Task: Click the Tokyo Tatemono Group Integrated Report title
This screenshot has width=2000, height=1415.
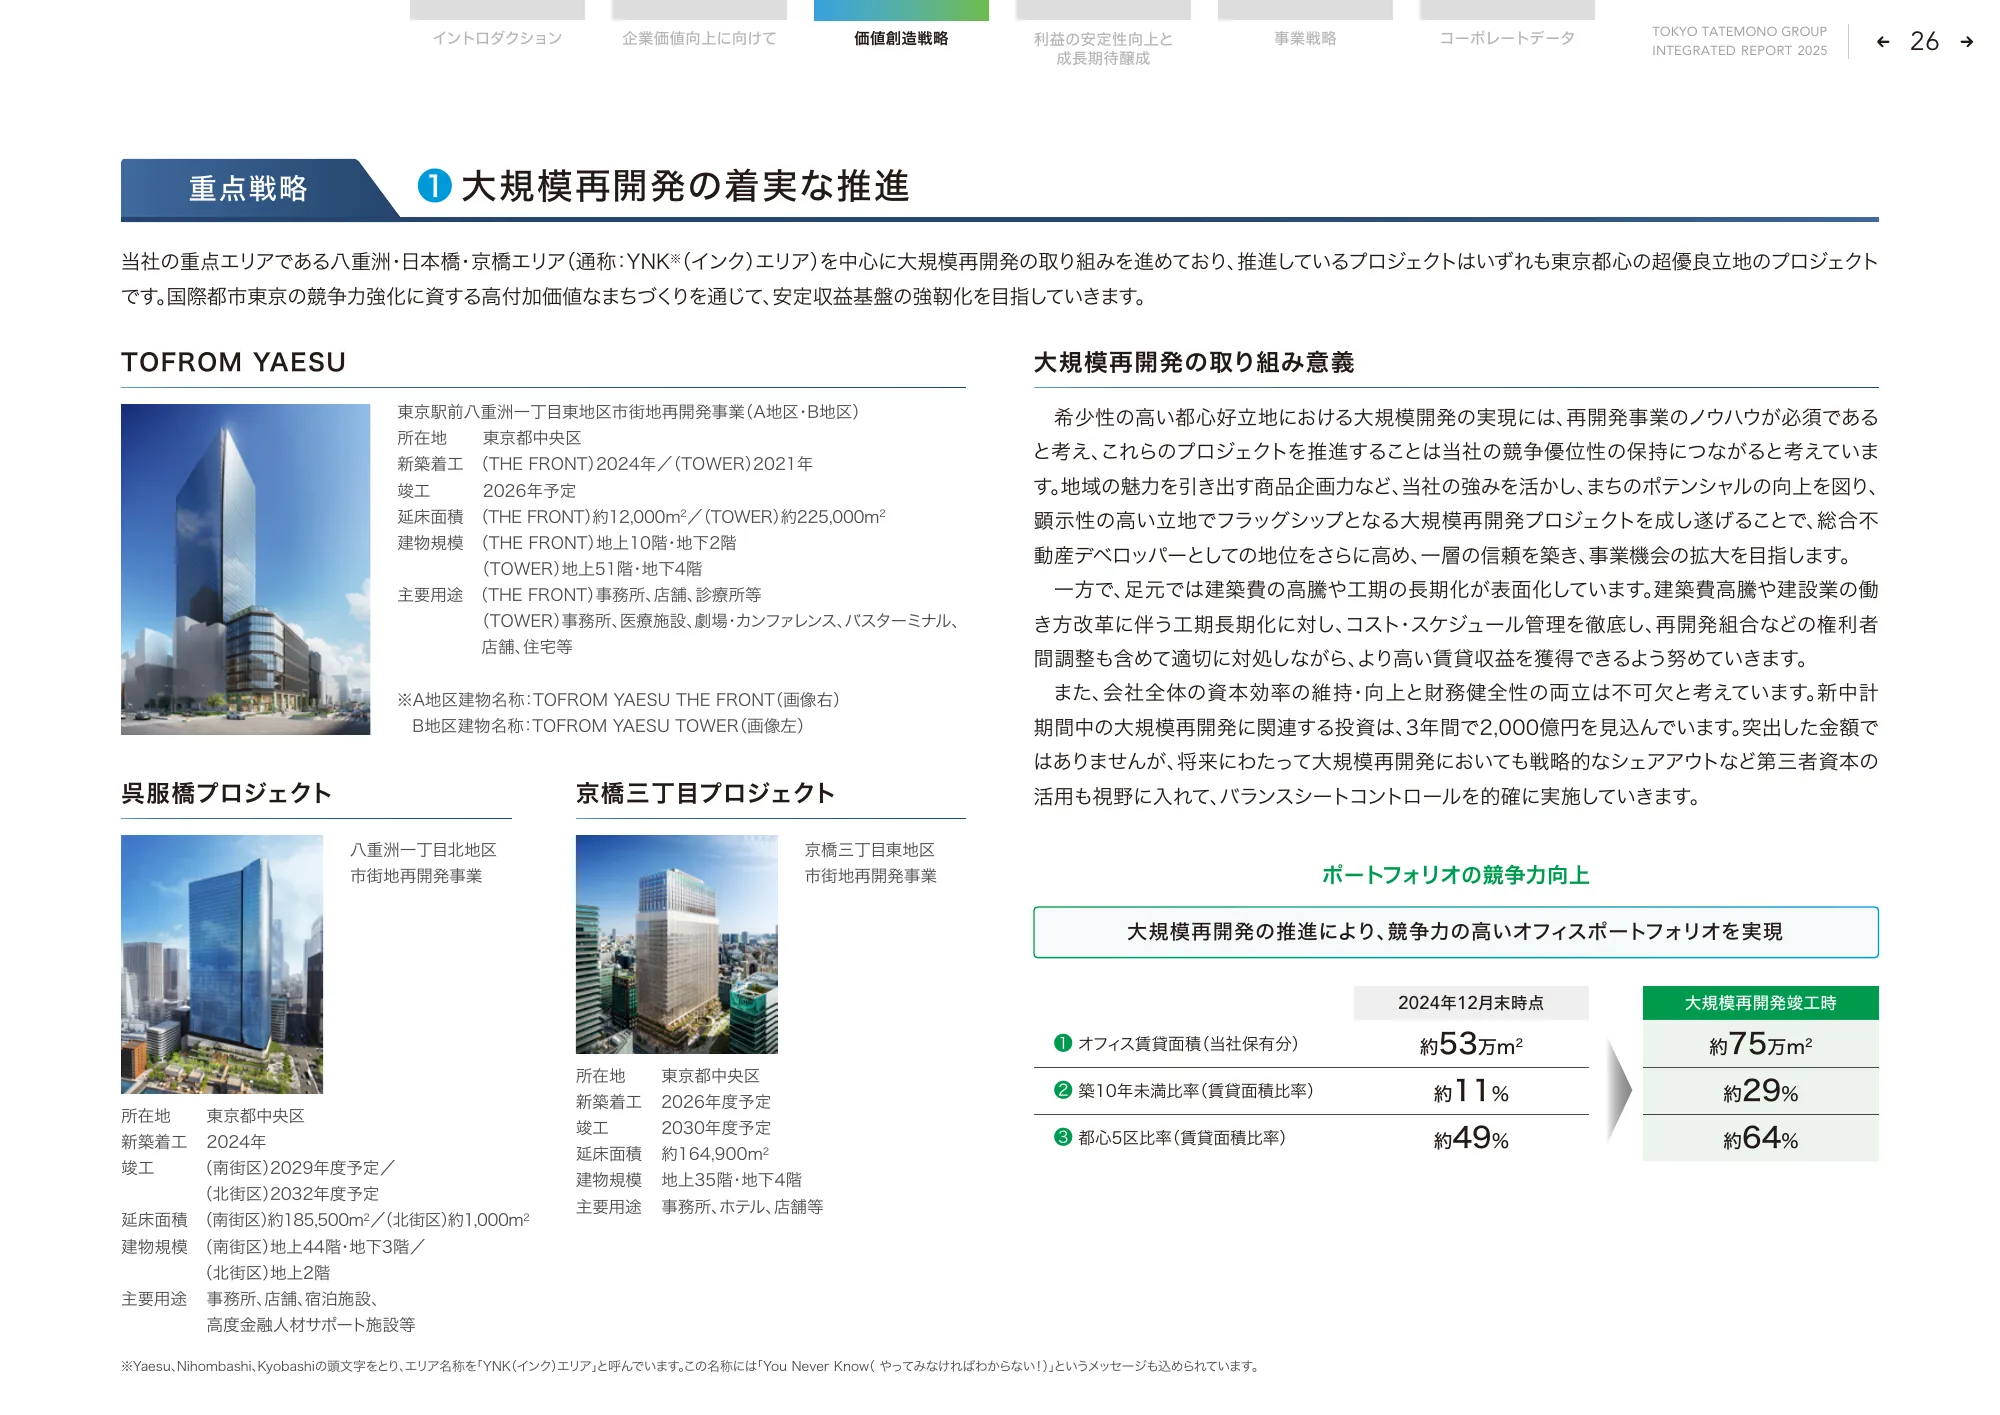Action: tap(1739, 41)
